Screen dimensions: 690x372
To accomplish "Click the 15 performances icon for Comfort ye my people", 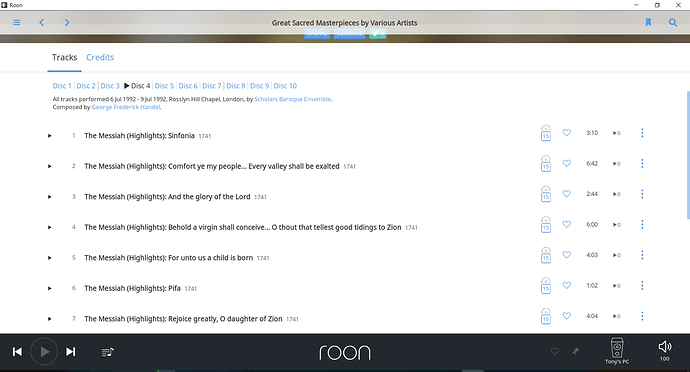I will click(x=546, y=163).
